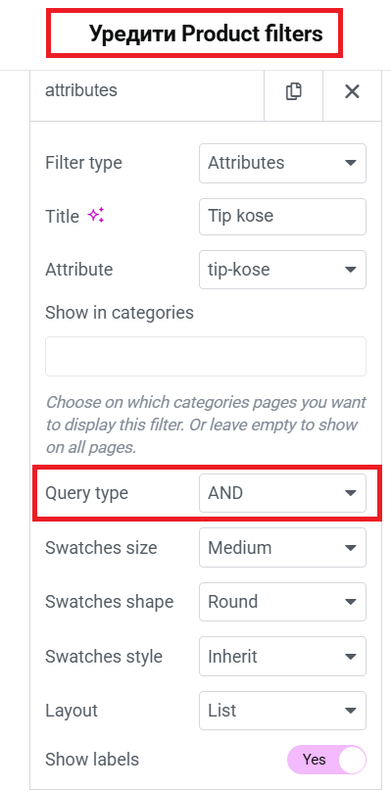
Task: Duplicate the attributes filter item
Action: click(294, 92)
